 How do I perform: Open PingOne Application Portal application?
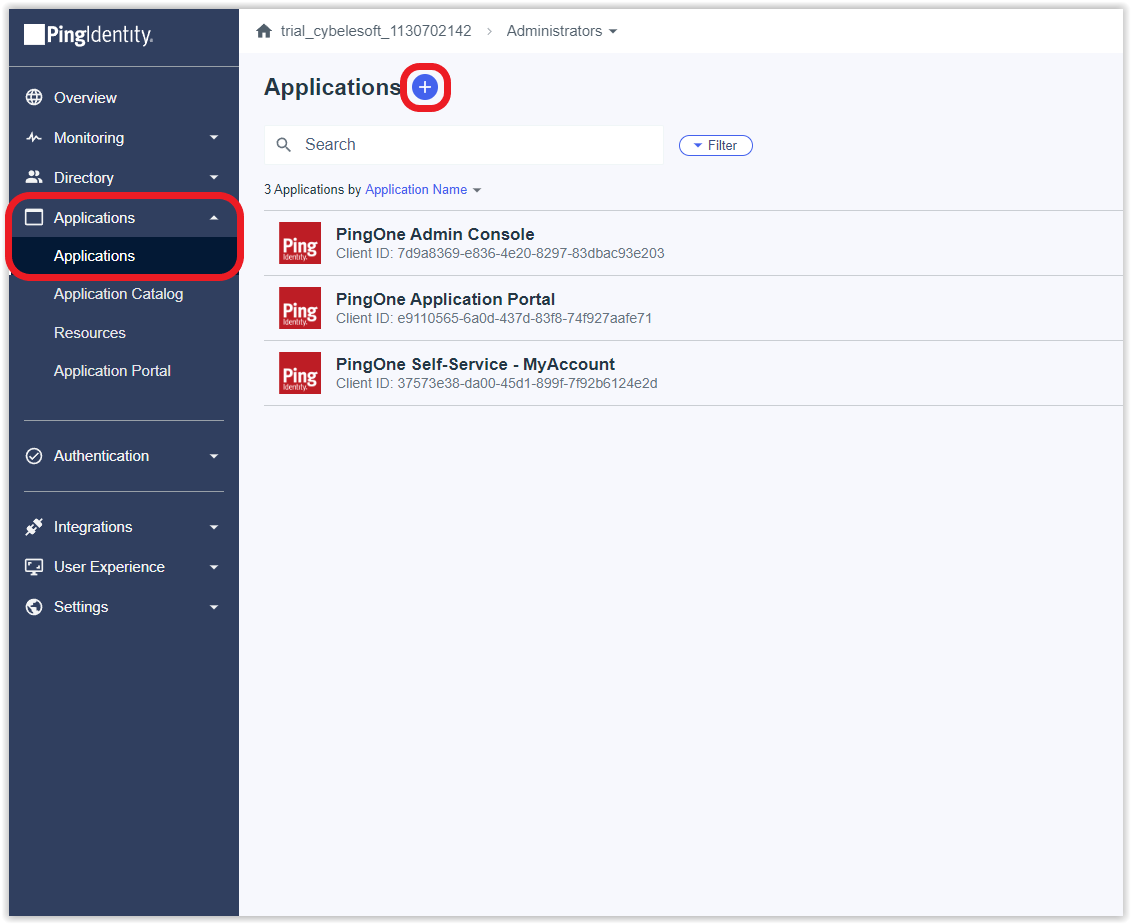[445, 299]
